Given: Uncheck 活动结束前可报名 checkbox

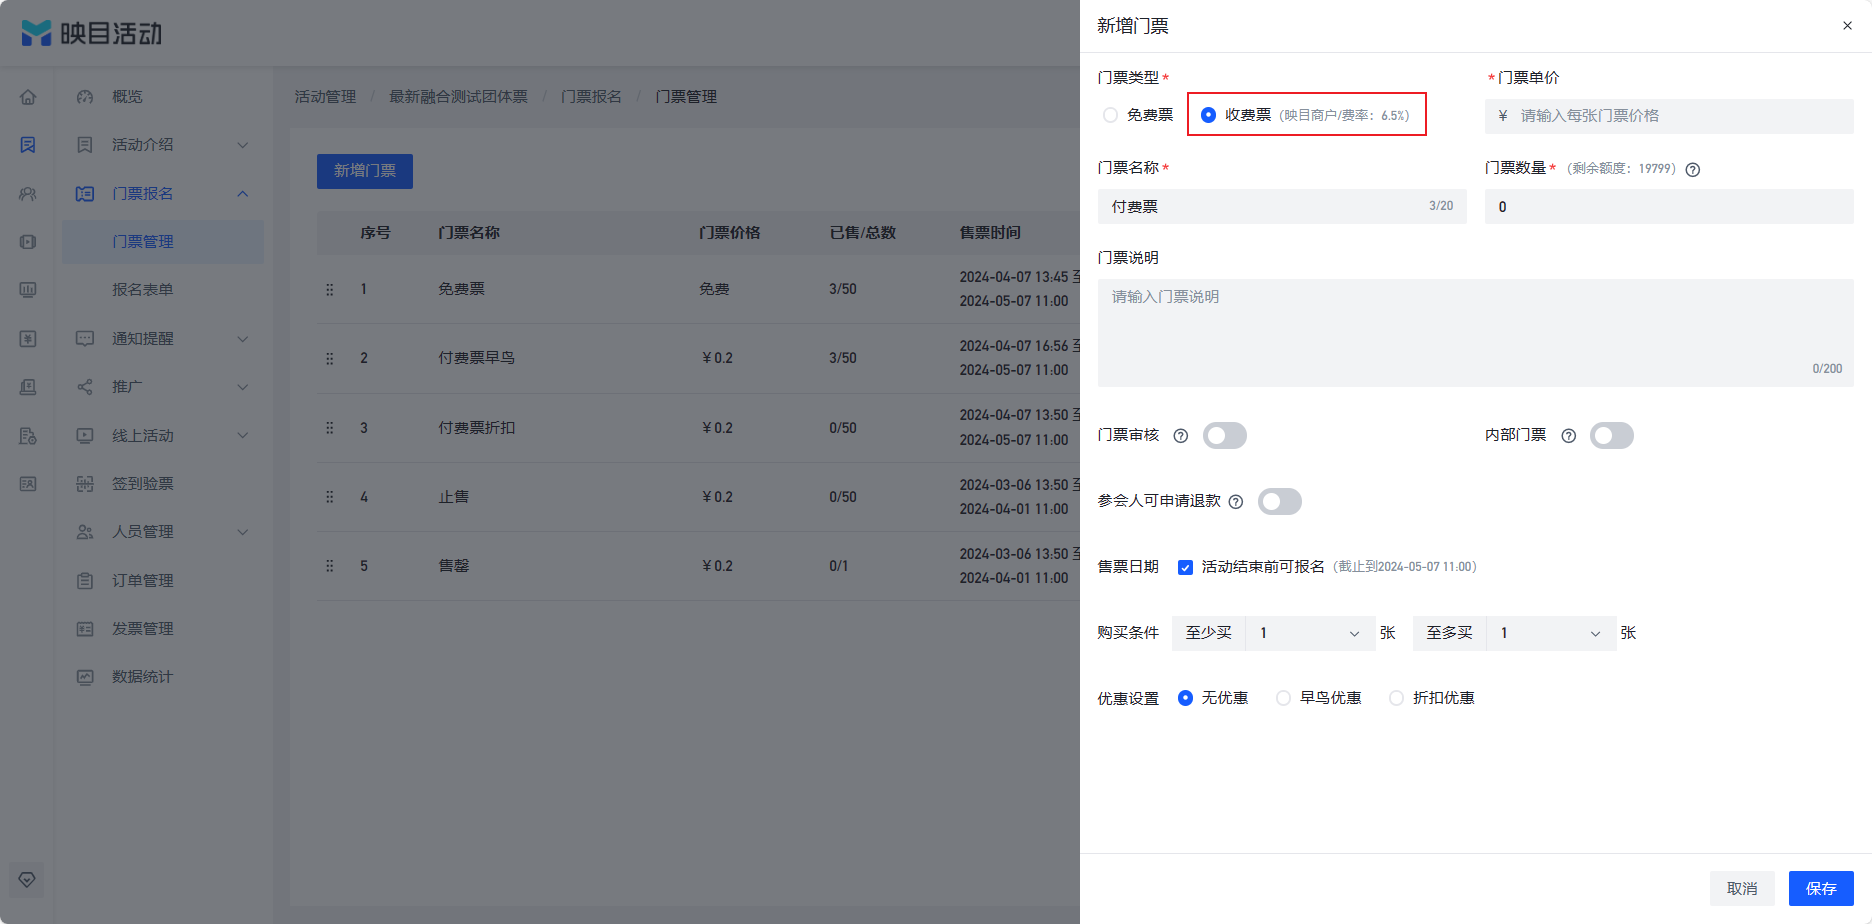Looking at the screenshot, I should tap(1185, 568).
